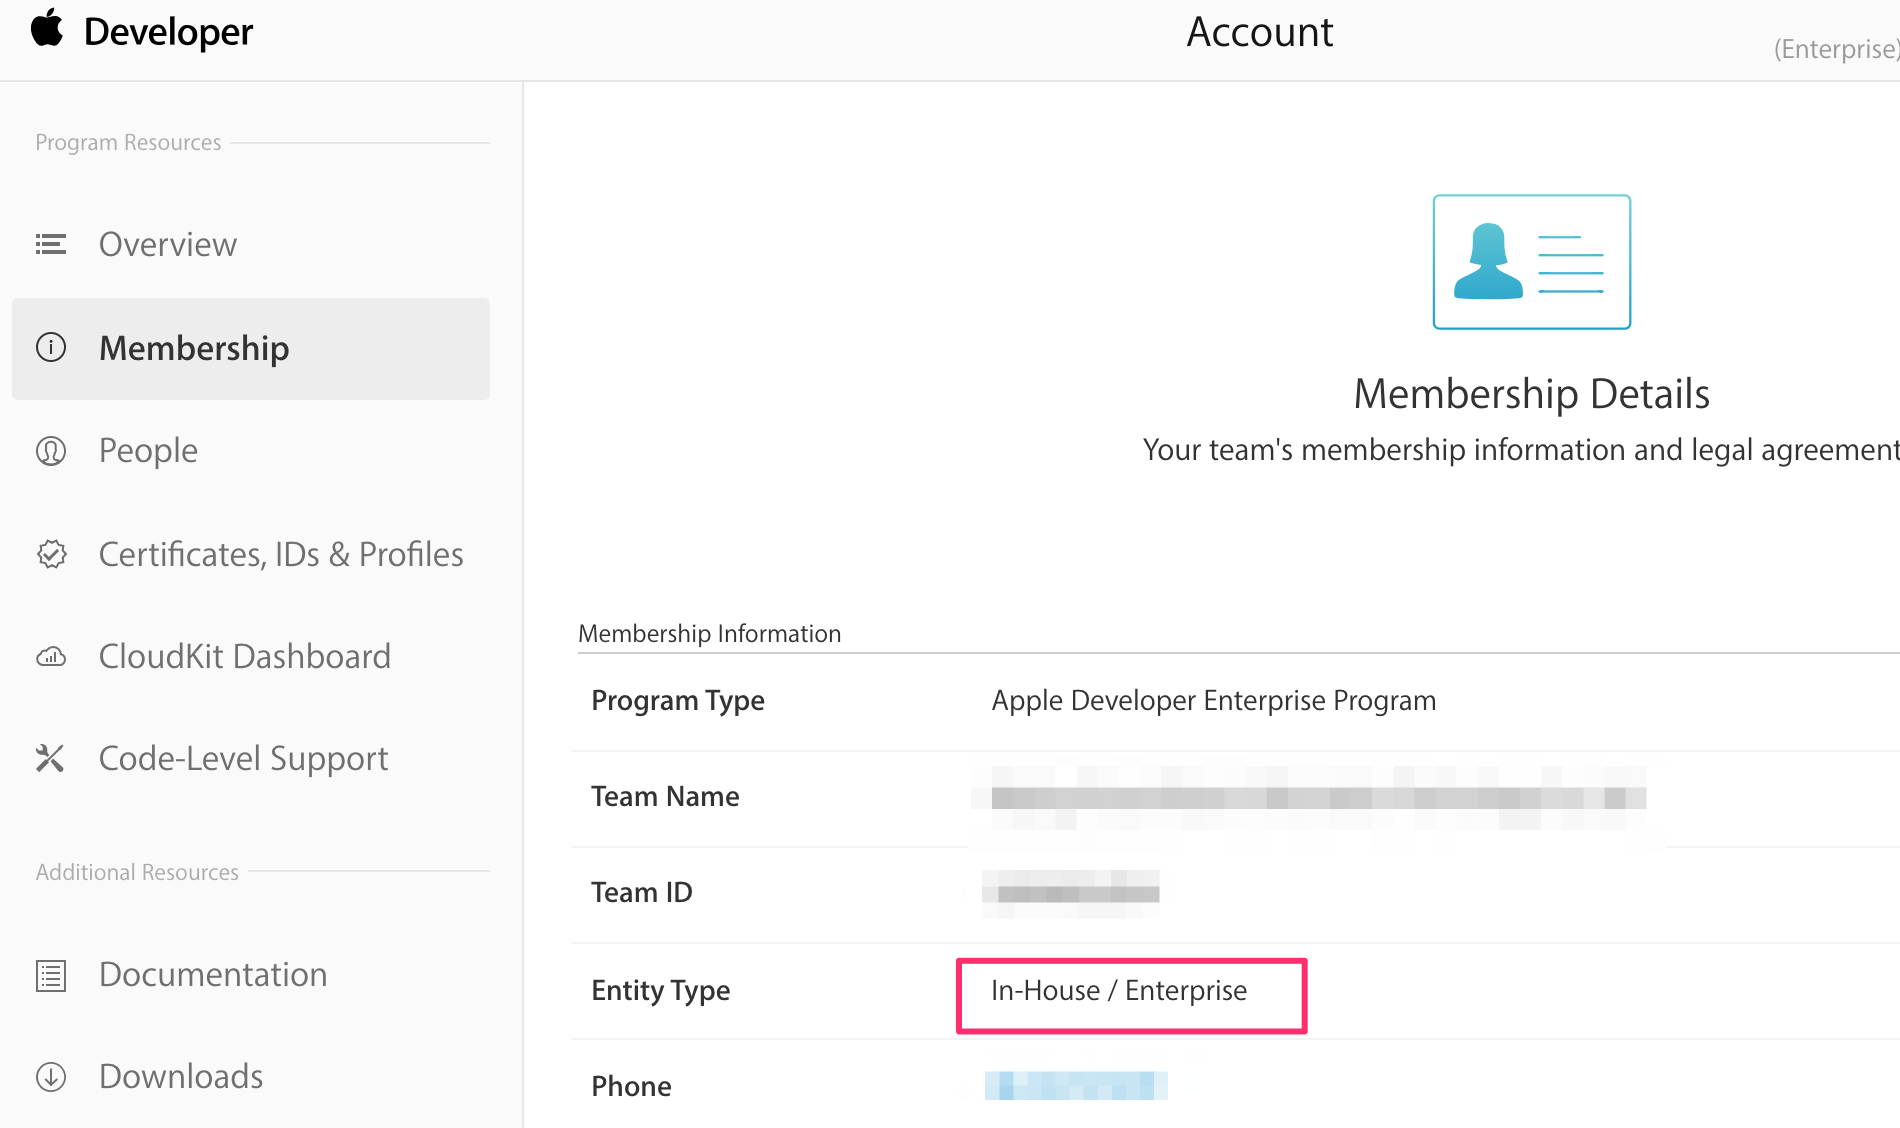Select the In-House / Enterprise value
1900x1128 pixels.
point(1119,991)
